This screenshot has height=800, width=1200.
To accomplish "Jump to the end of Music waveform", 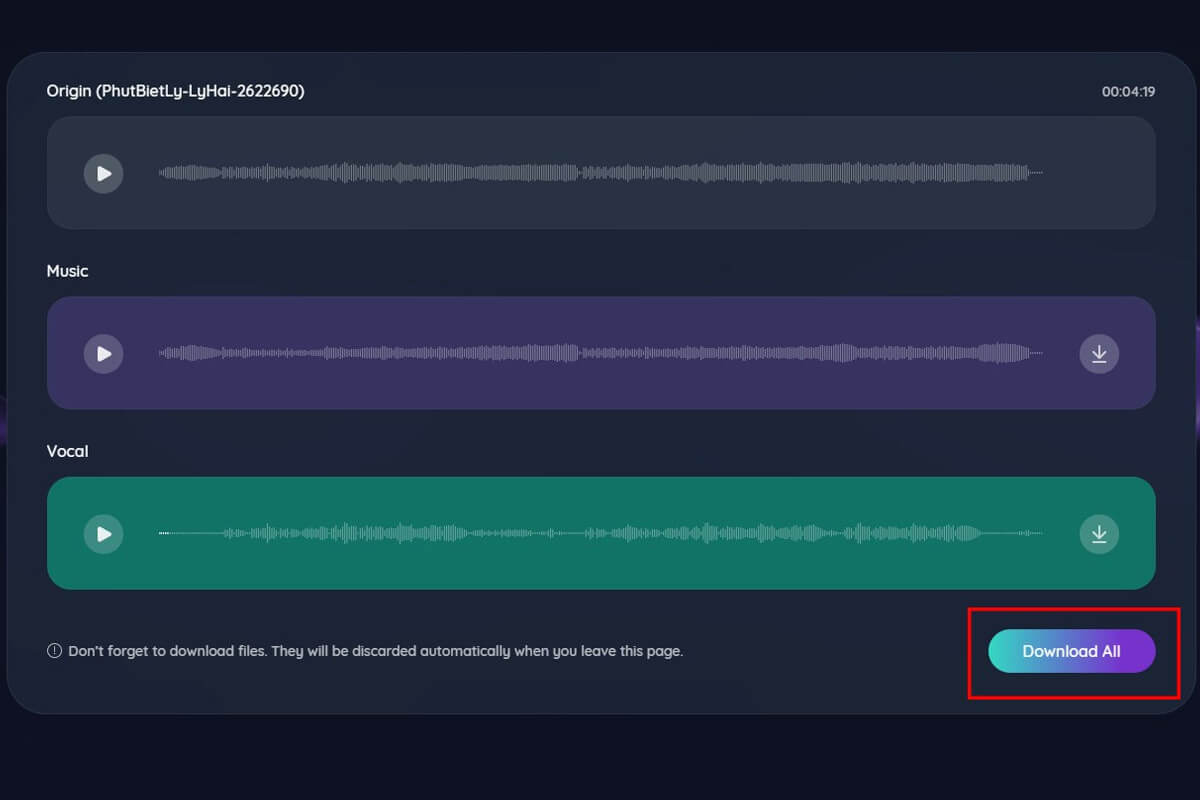I will (1040, 353).
